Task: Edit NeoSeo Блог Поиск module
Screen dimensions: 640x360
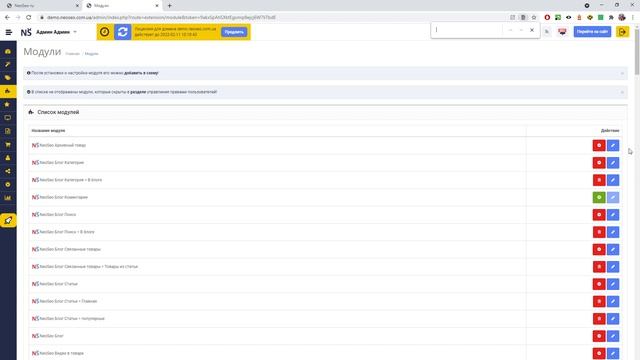Action: (613, 215)
